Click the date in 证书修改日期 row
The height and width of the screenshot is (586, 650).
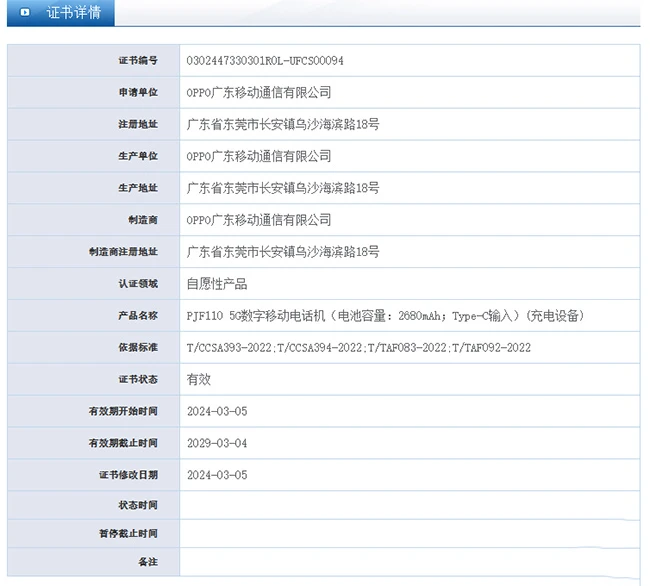[217, 475]
